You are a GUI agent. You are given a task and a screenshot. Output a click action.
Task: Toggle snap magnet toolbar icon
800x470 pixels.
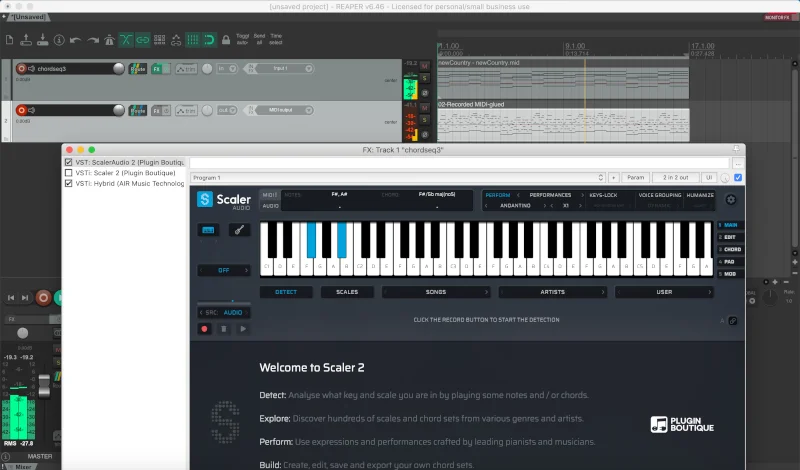pyautogui.click(x=209, y=40)
